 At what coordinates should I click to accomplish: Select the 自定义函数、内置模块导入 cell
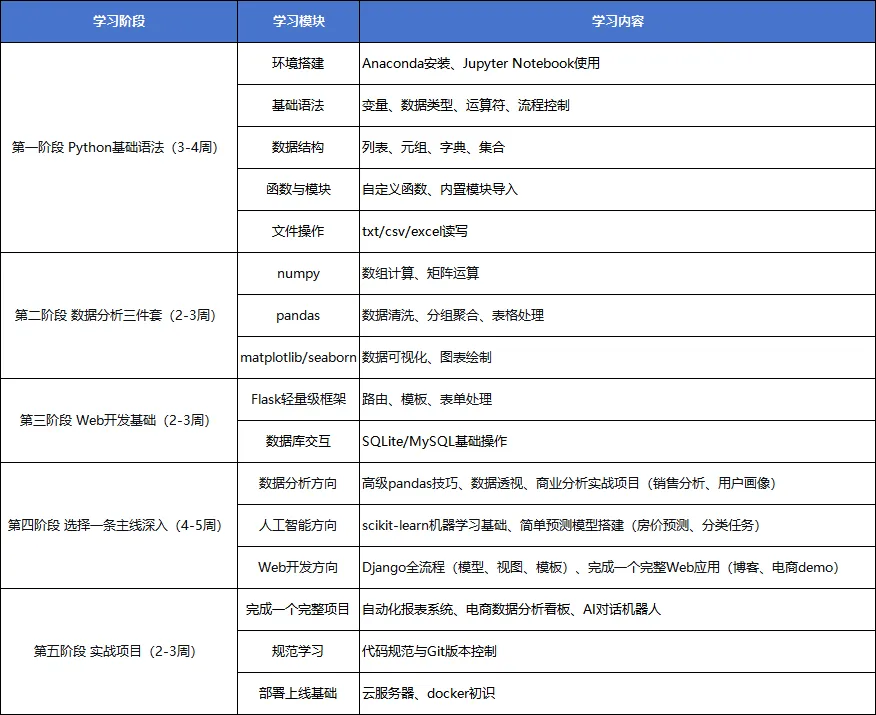click(x=617, y=189)
